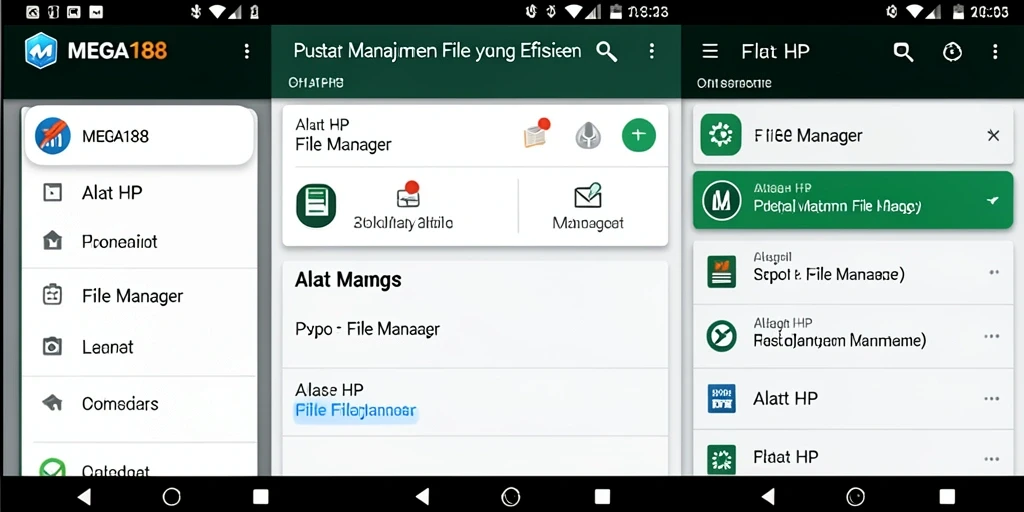Tap the microphone icon in Alat HP card
The width and height of the screenshot is (1024, 512).
588,135
